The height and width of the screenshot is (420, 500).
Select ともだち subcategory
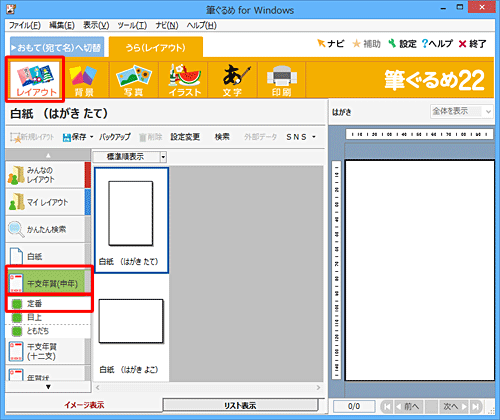tap(49, 331)
